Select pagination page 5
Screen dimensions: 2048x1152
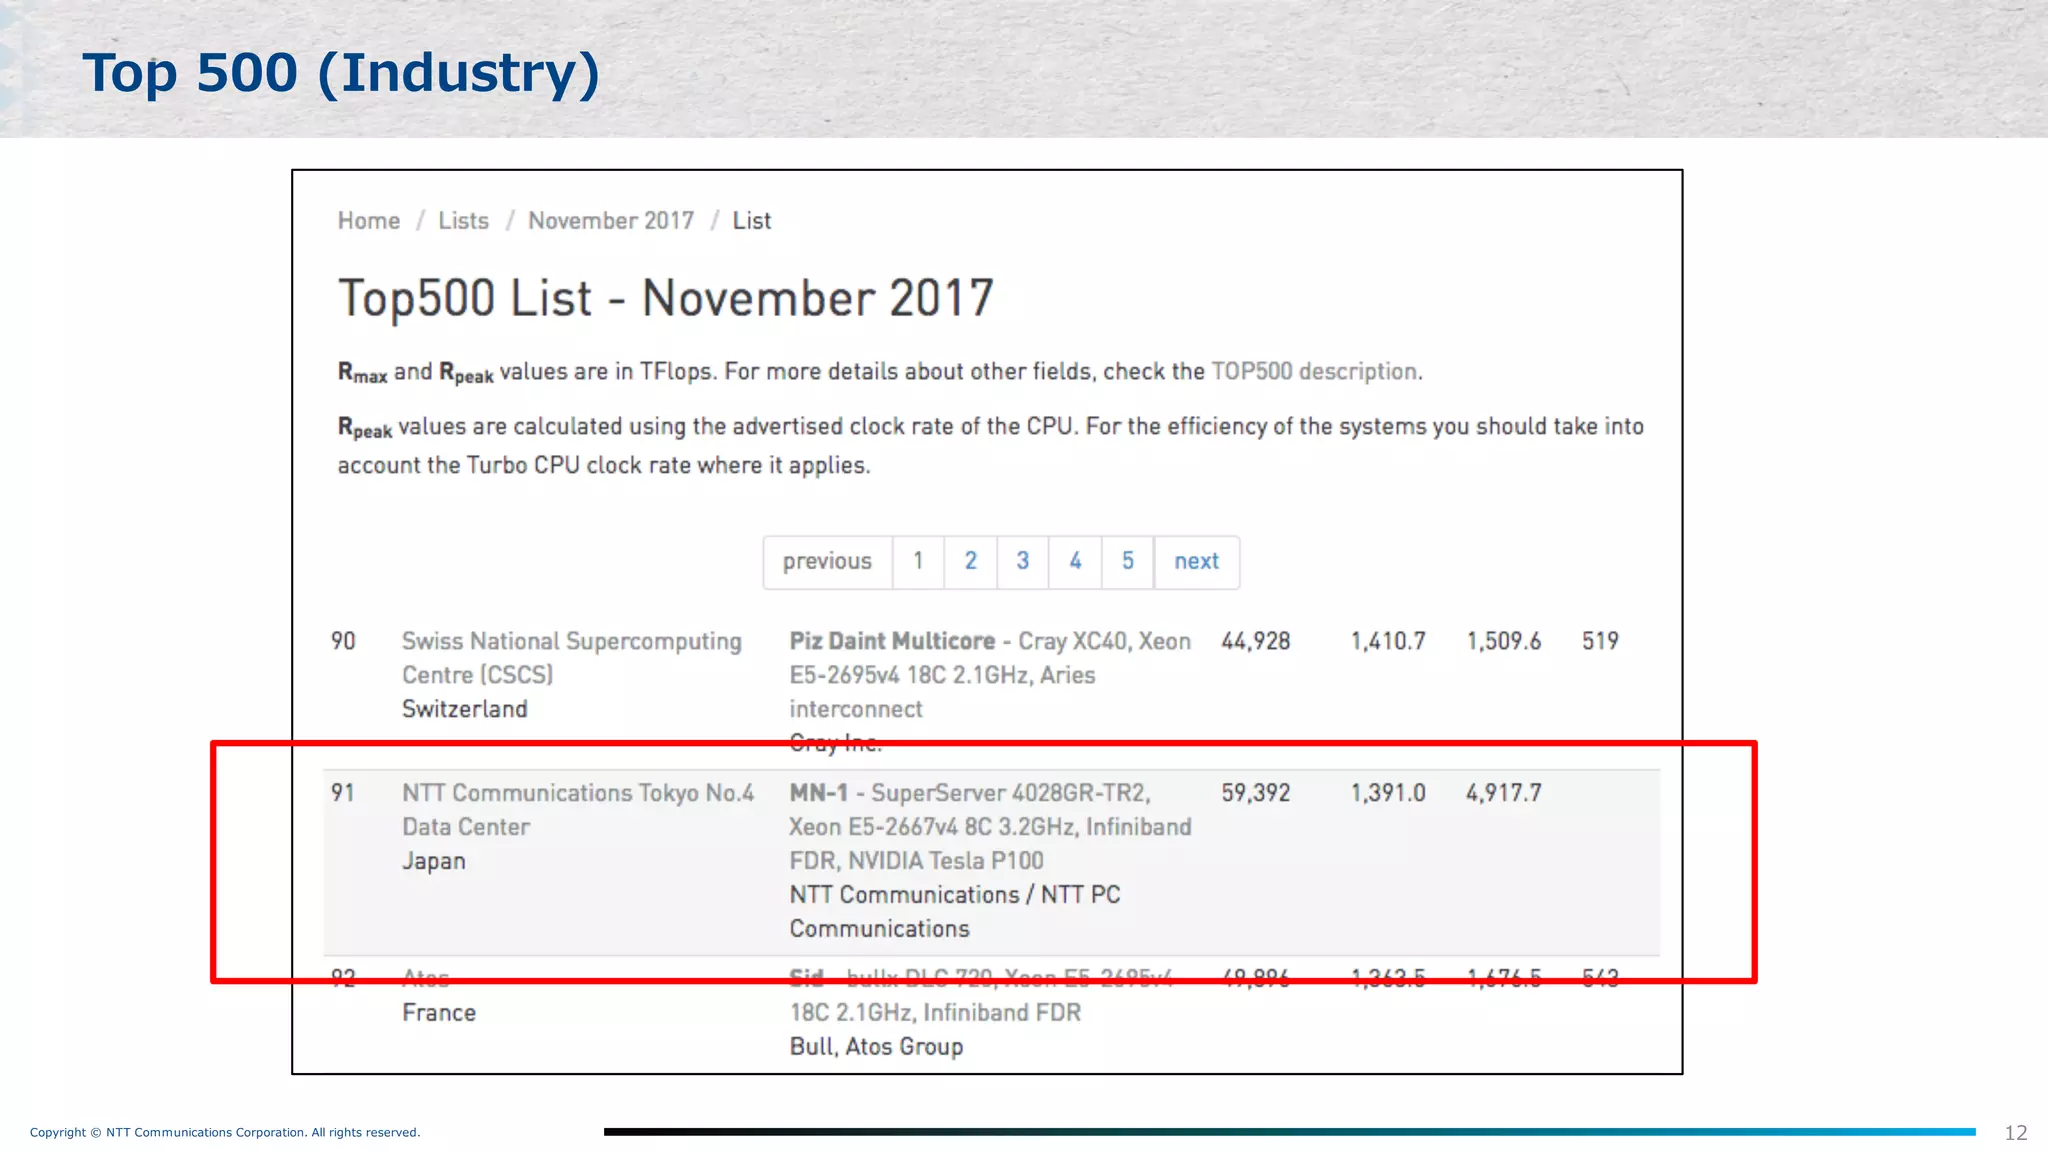[1127, 561]
